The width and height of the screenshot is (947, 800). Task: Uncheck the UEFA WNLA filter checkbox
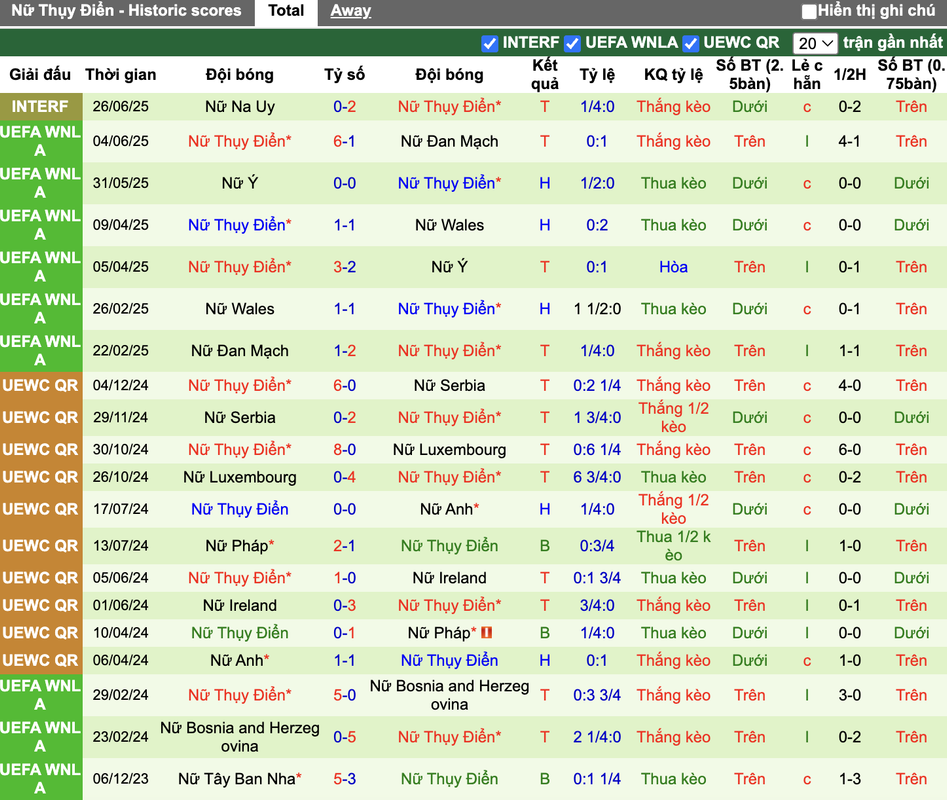(x=572, y=43)
